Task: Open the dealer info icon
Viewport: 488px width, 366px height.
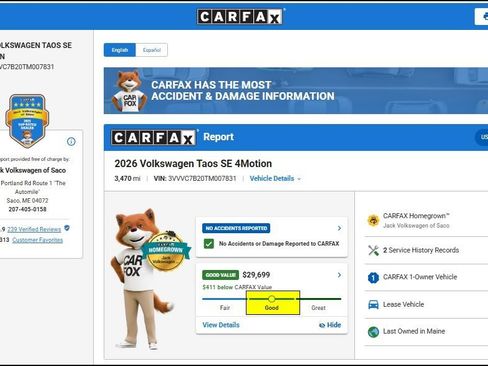Action: pos(71,141)
